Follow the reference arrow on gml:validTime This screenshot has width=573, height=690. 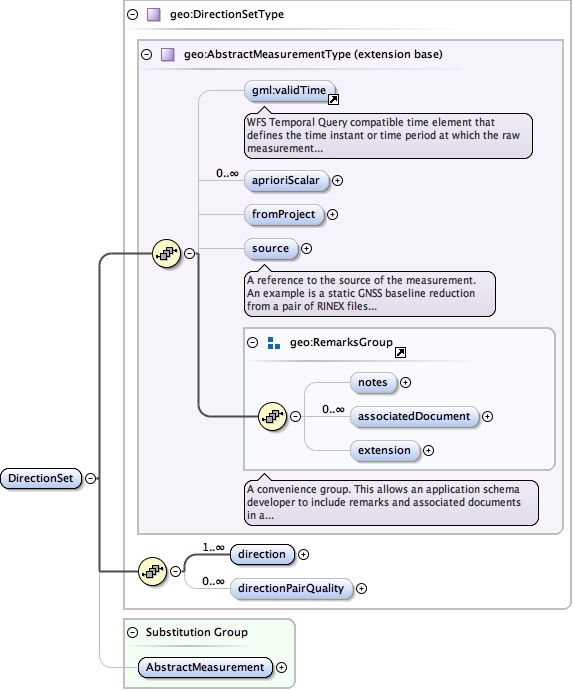334,100
